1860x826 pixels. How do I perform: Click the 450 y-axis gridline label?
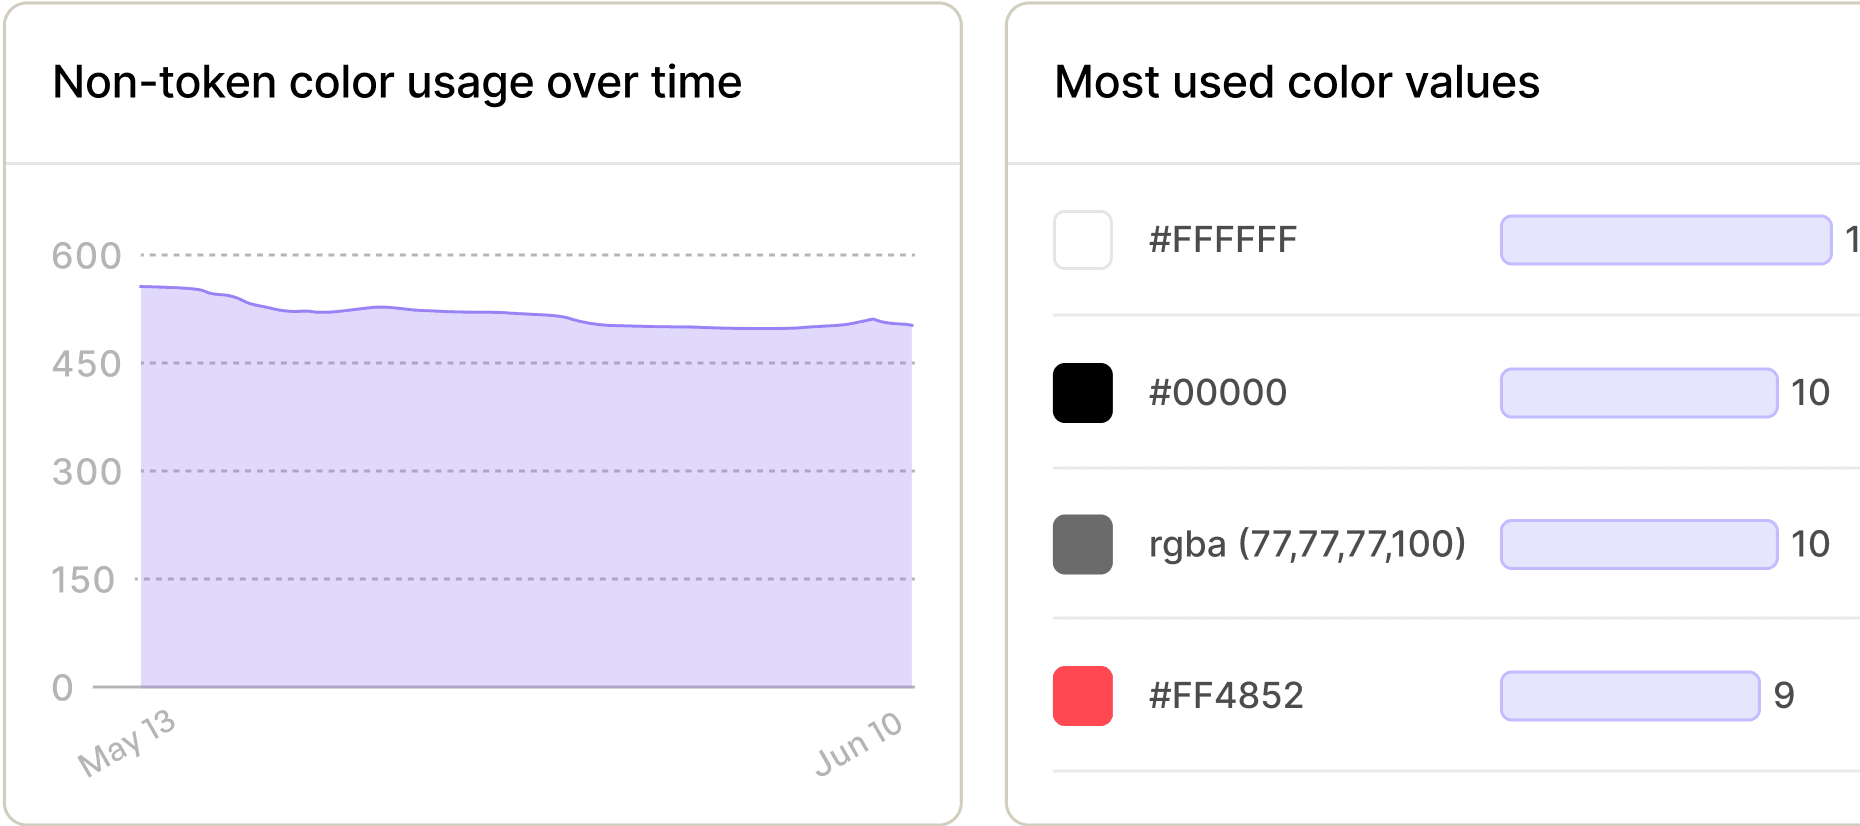87,364
